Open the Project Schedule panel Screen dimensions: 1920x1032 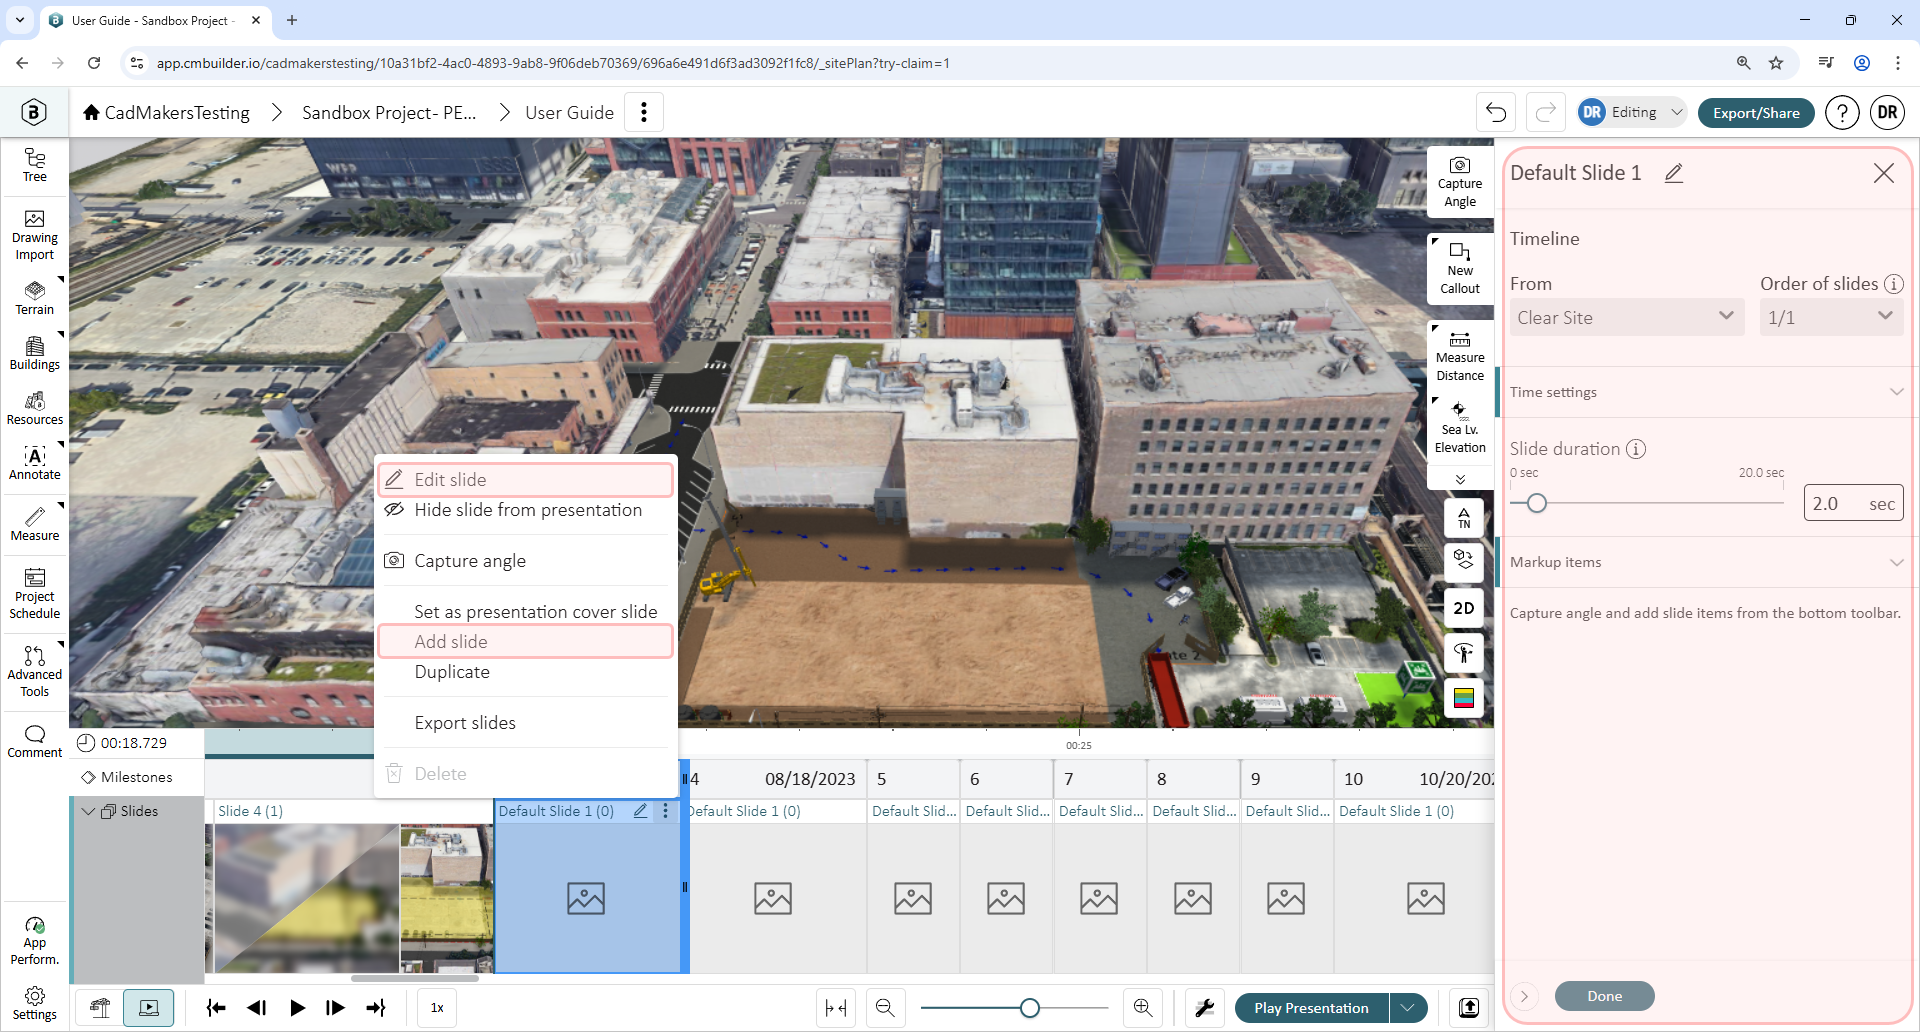tap(35, 594)
